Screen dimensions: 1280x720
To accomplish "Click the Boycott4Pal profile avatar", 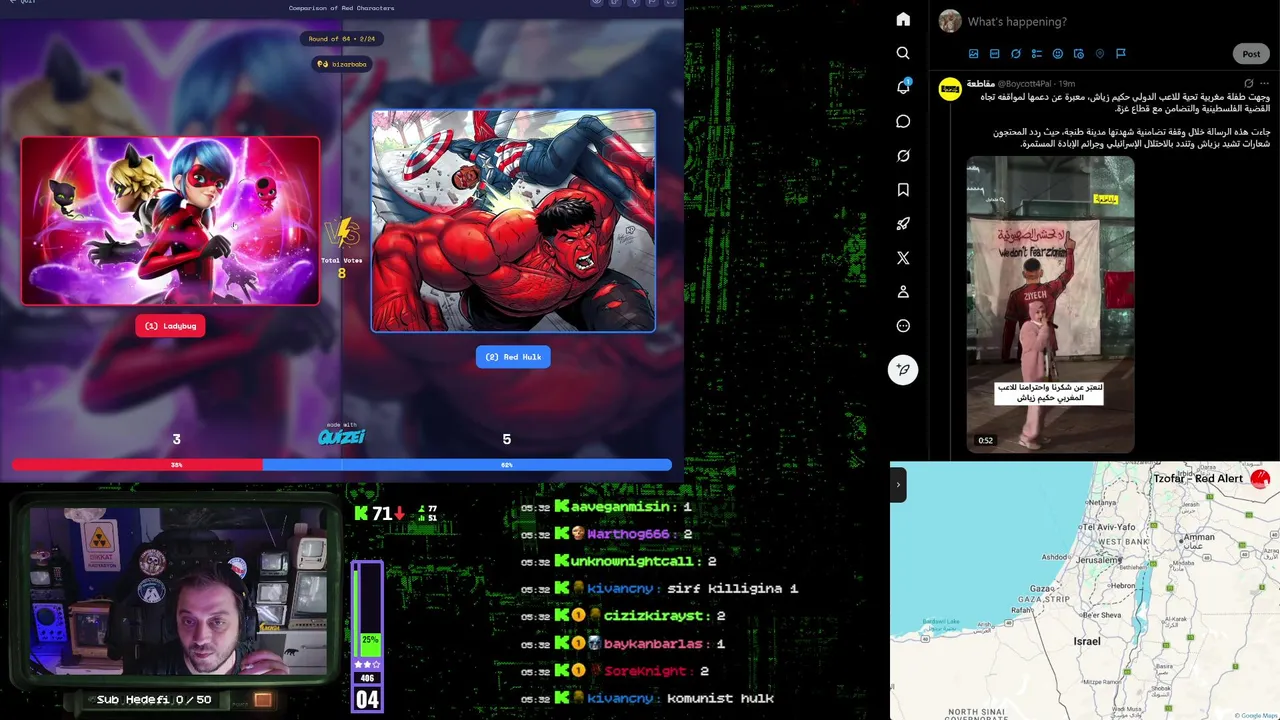I will pyautogui.click(x=950, y=89).
